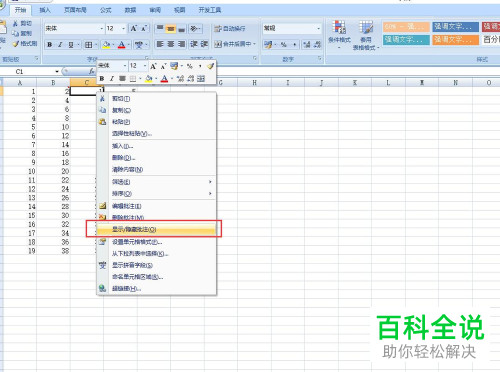Switch to the 开发工具 (Developer) ribbon tab

[210, 10]
